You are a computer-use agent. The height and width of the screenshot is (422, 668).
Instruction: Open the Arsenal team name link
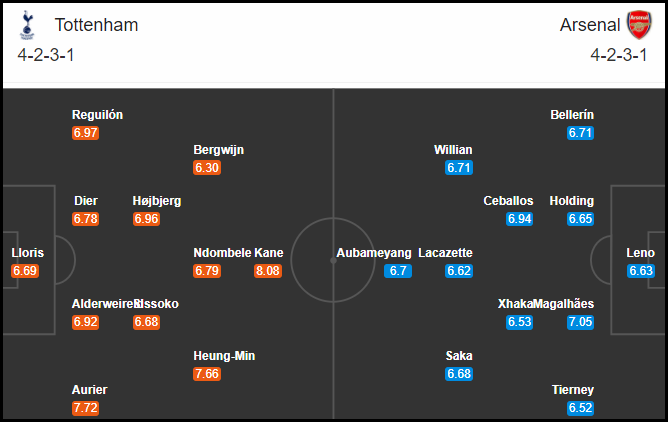(x=590, y=25)
